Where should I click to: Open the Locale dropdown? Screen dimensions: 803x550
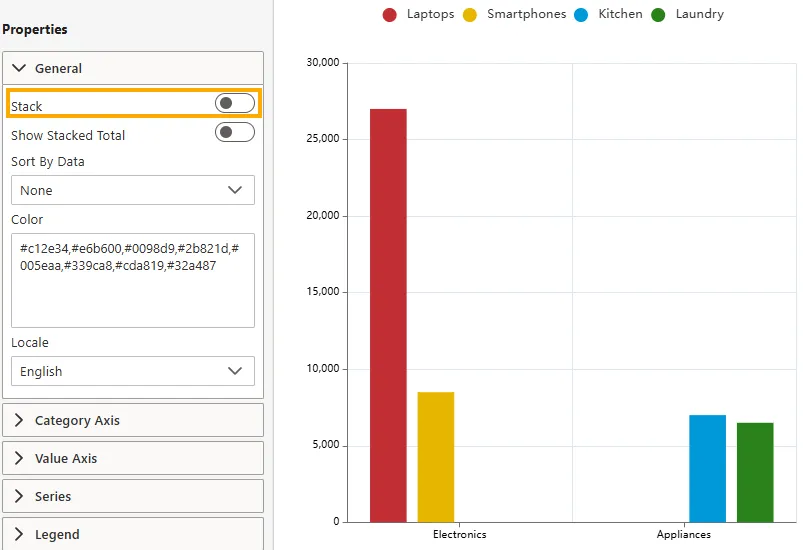click(x=133, y=371)
